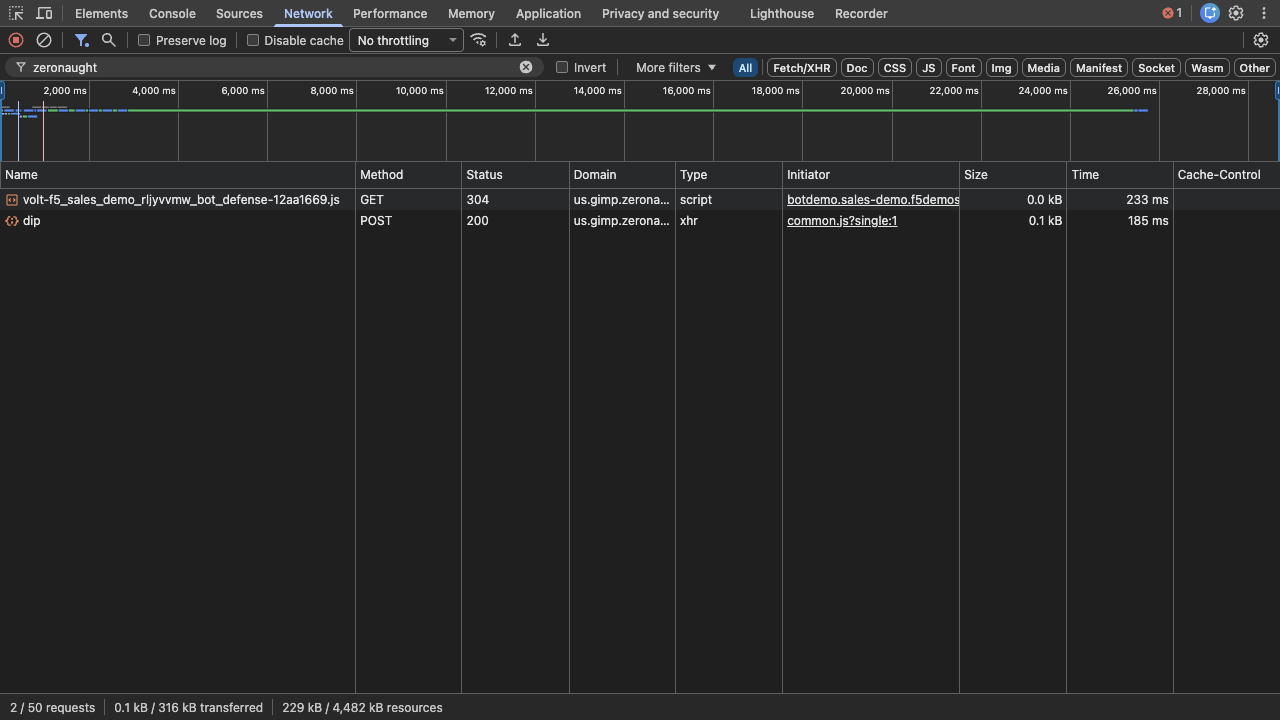Import a HAR file
The image size is (1280, 720).
514,40
